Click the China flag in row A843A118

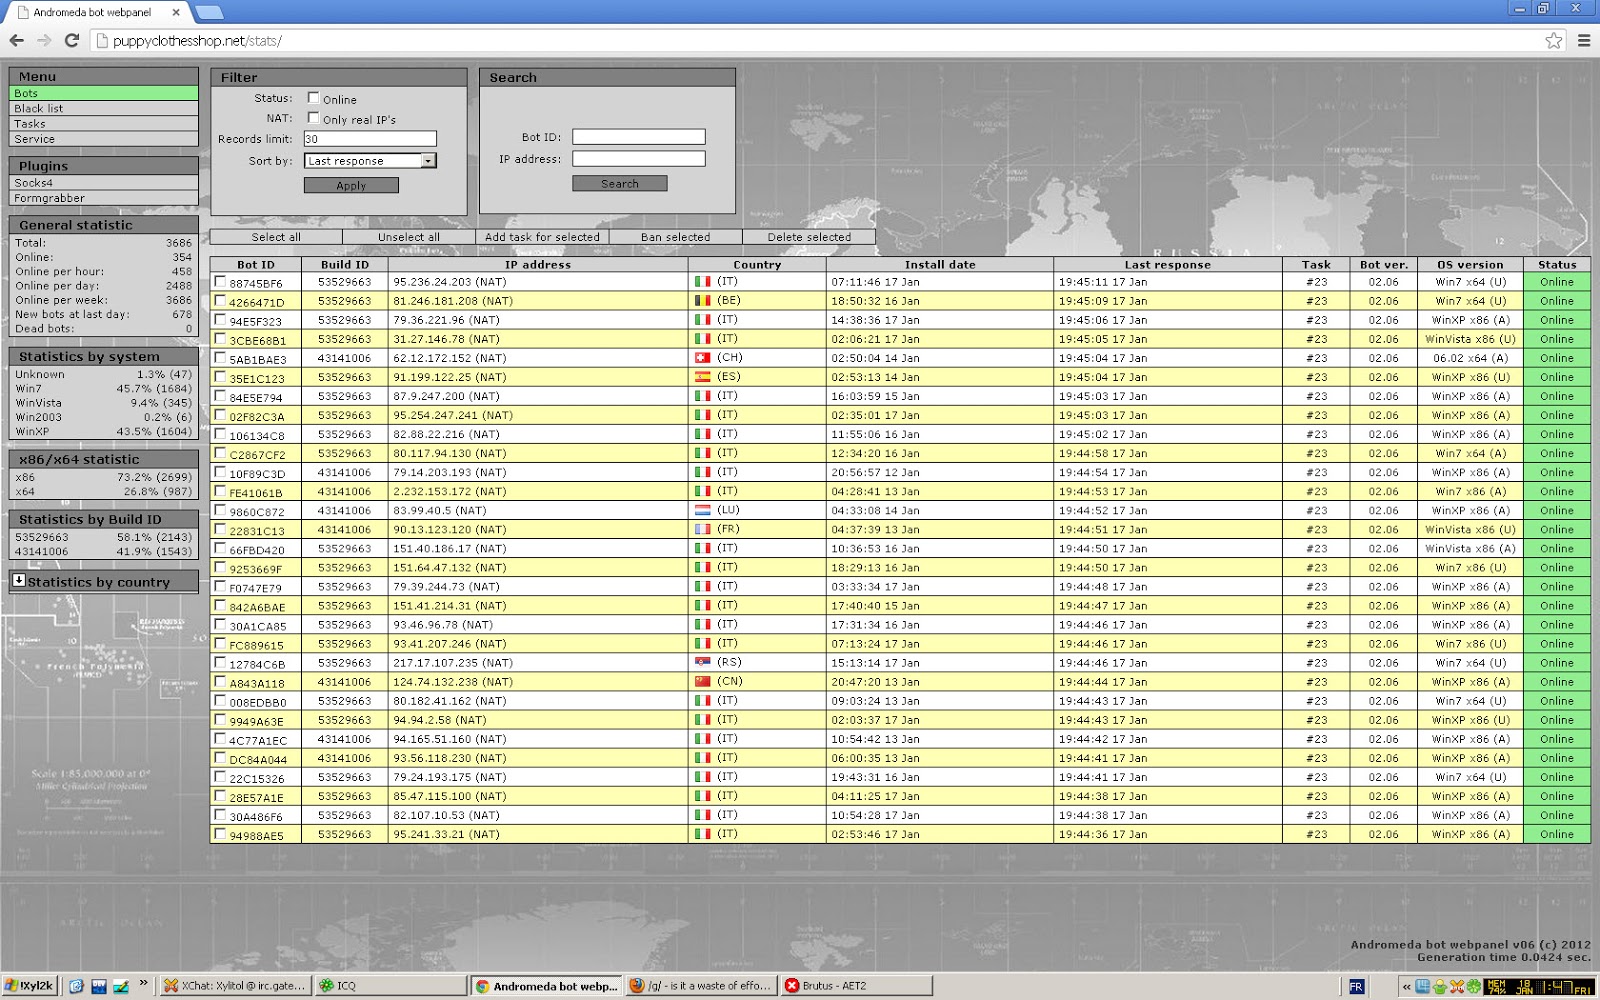(703, 681)
